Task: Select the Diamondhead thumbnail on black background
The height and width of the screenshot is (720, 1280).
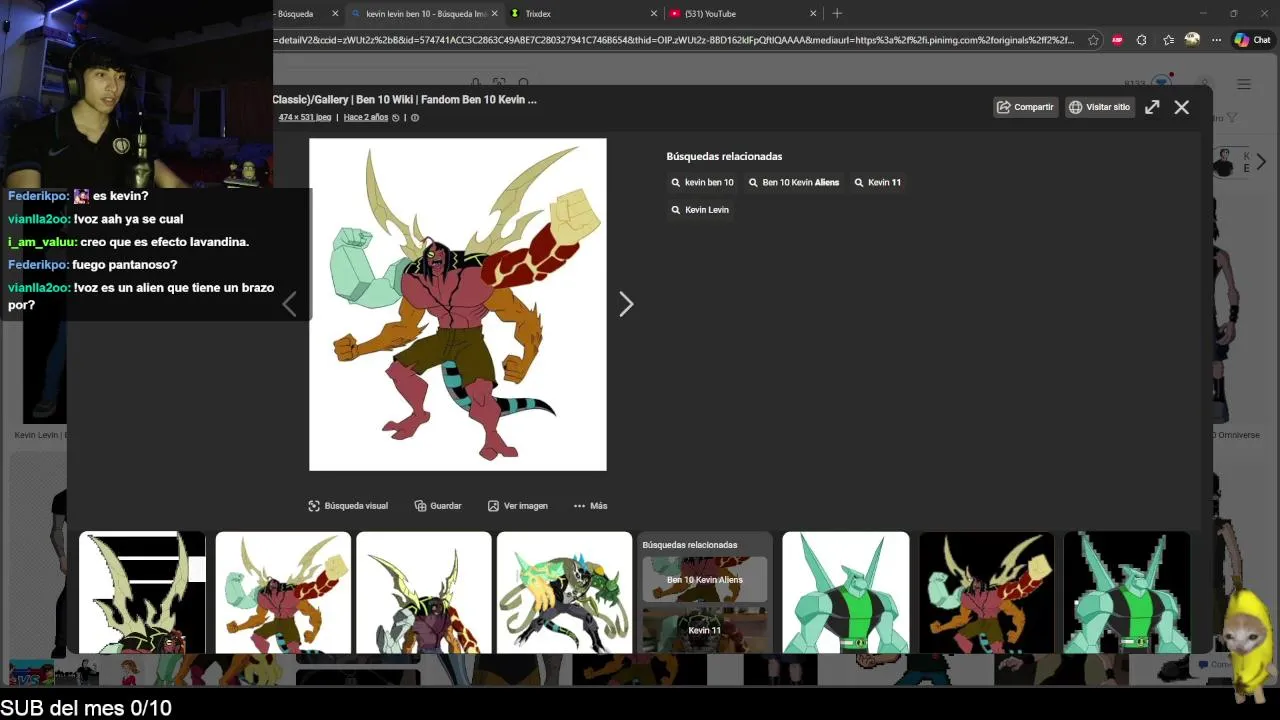Action: pyautogui.click(x=1127, y=592)
